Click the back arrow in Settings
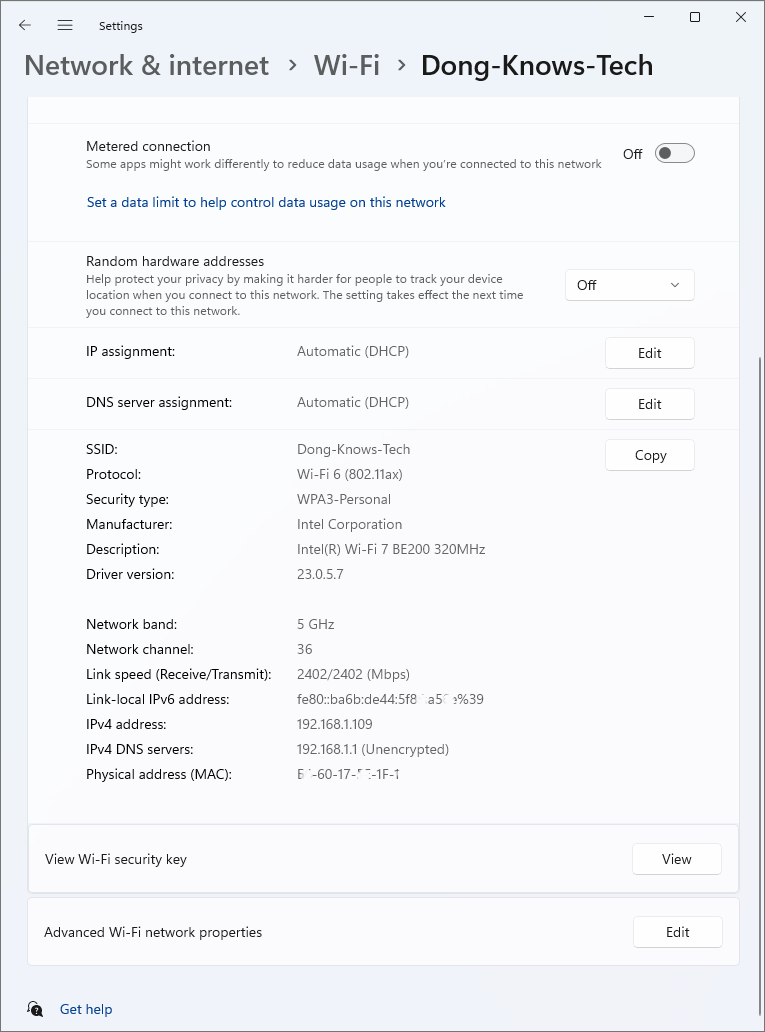765x1032 pixels. [x=24, y=25]
